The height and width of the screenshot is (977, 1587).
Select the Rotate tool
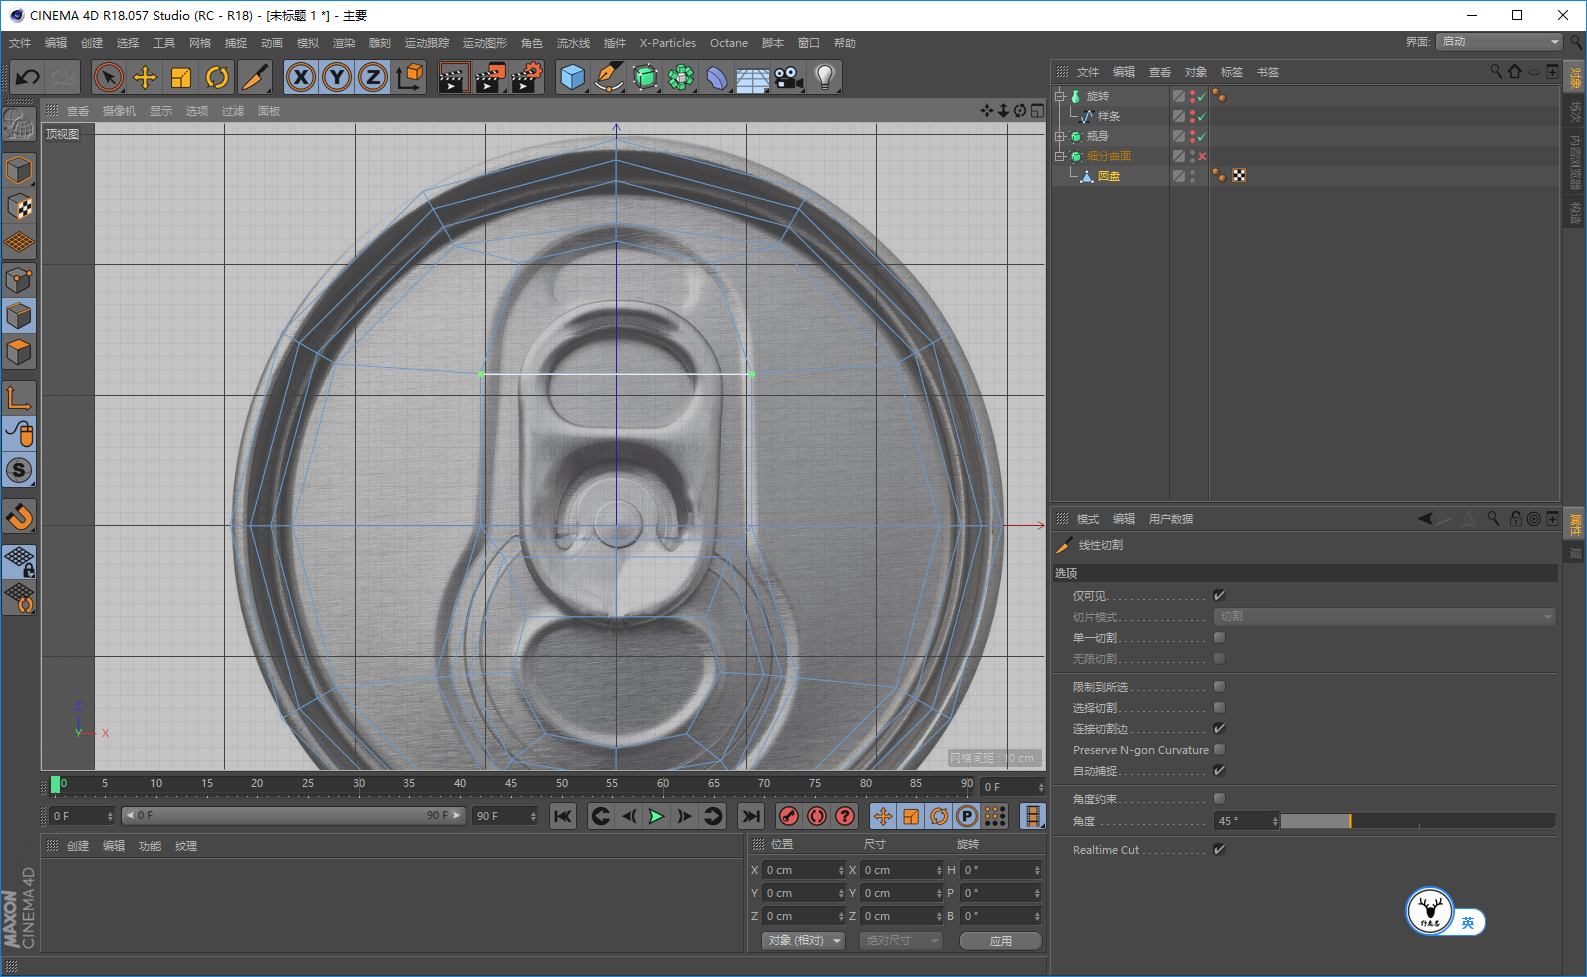click(217, 77)
